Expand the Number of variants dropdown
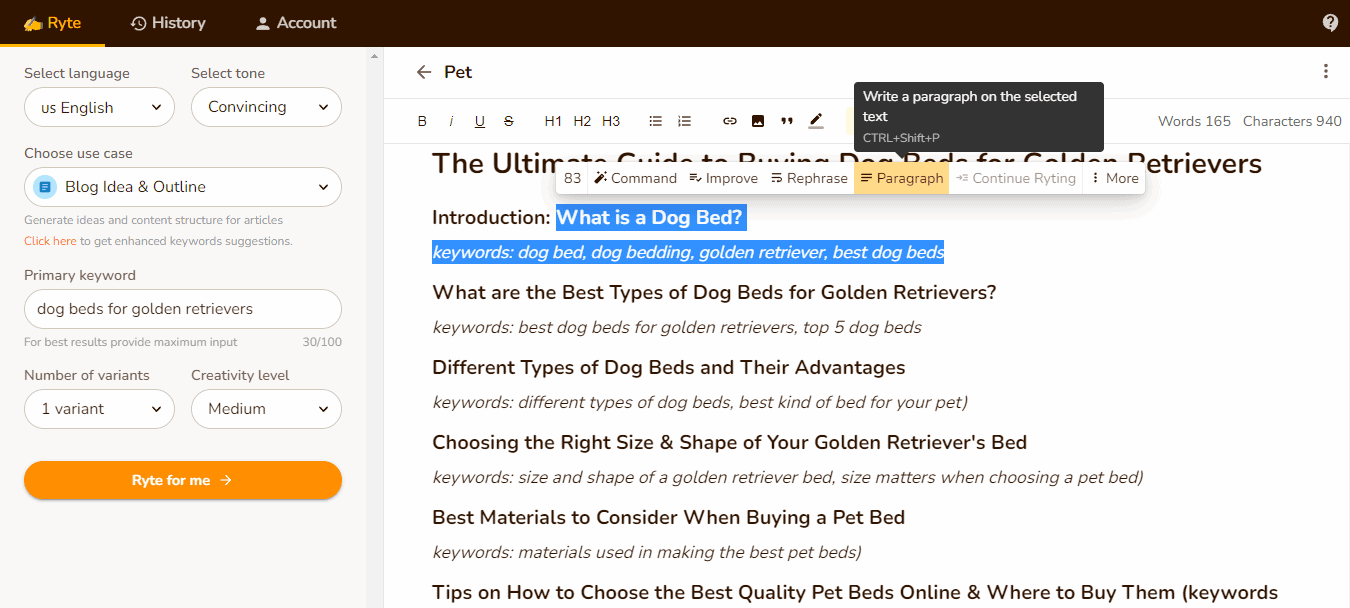This screenshot has height=608, width=1350. click(98, 409)
